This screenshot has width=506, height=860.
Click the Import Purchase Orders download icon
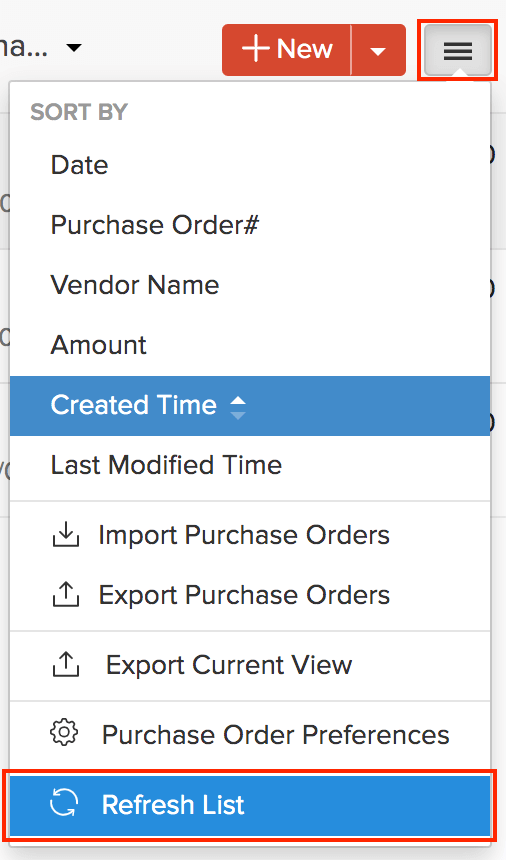[x=66, y=535]
